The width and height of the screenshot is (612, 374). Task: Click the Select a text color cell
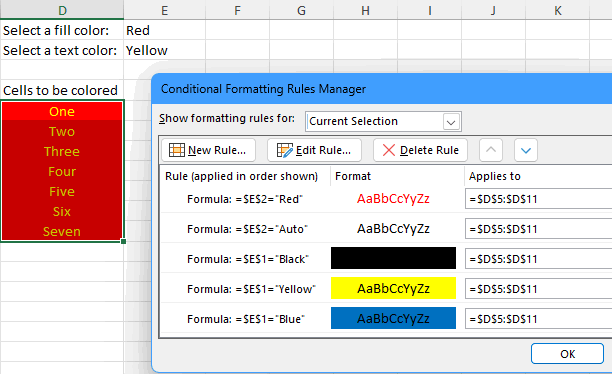[x=62, y=50]
